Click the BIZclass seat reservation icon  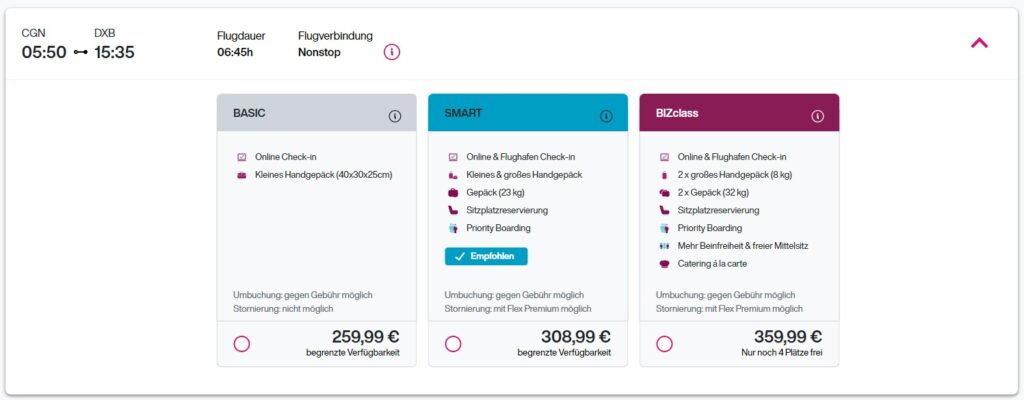pos(665,210)
